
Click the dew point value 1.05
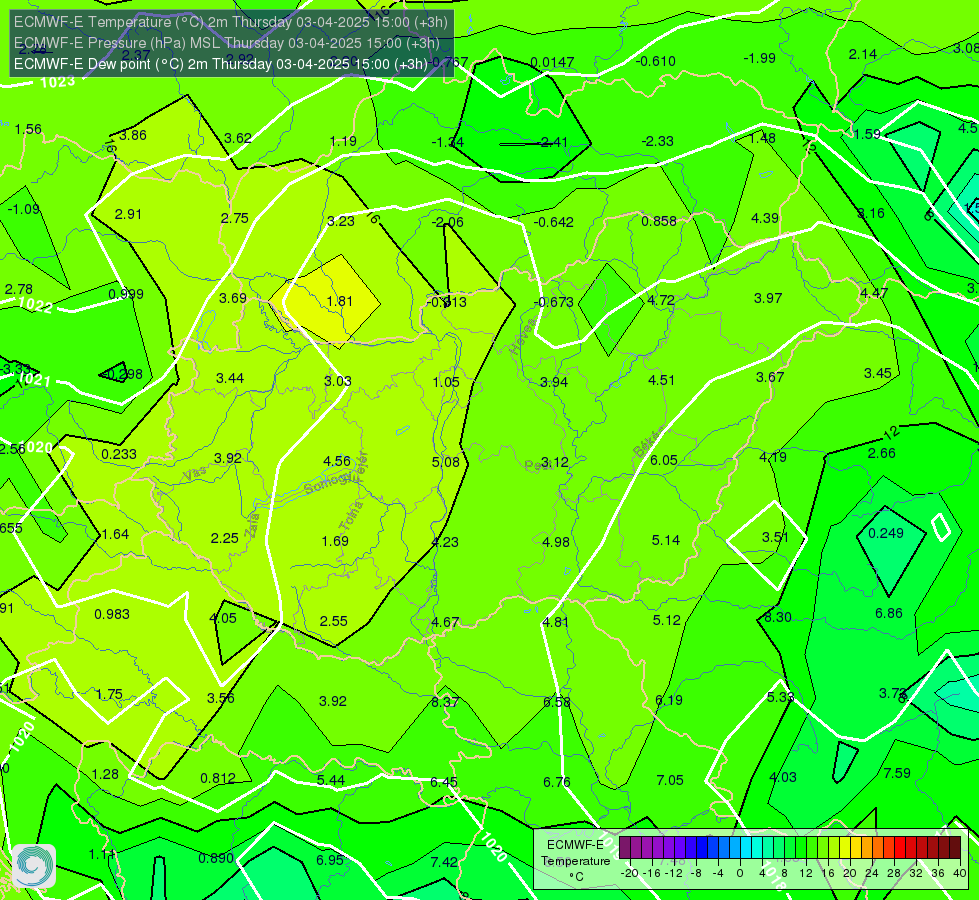[x=446, y=382]
